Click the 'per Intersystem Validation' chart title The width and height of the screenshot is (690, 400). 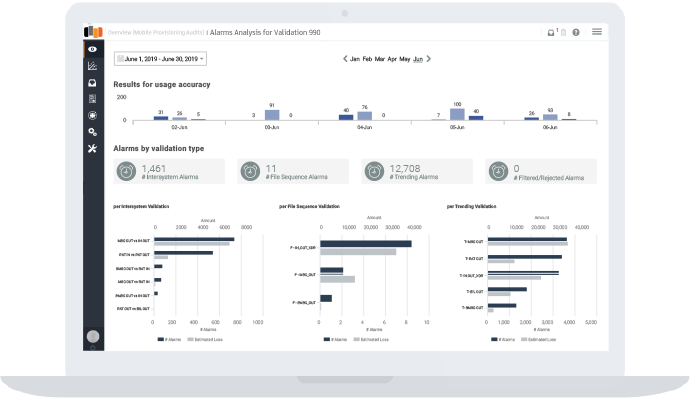[141, 206]
